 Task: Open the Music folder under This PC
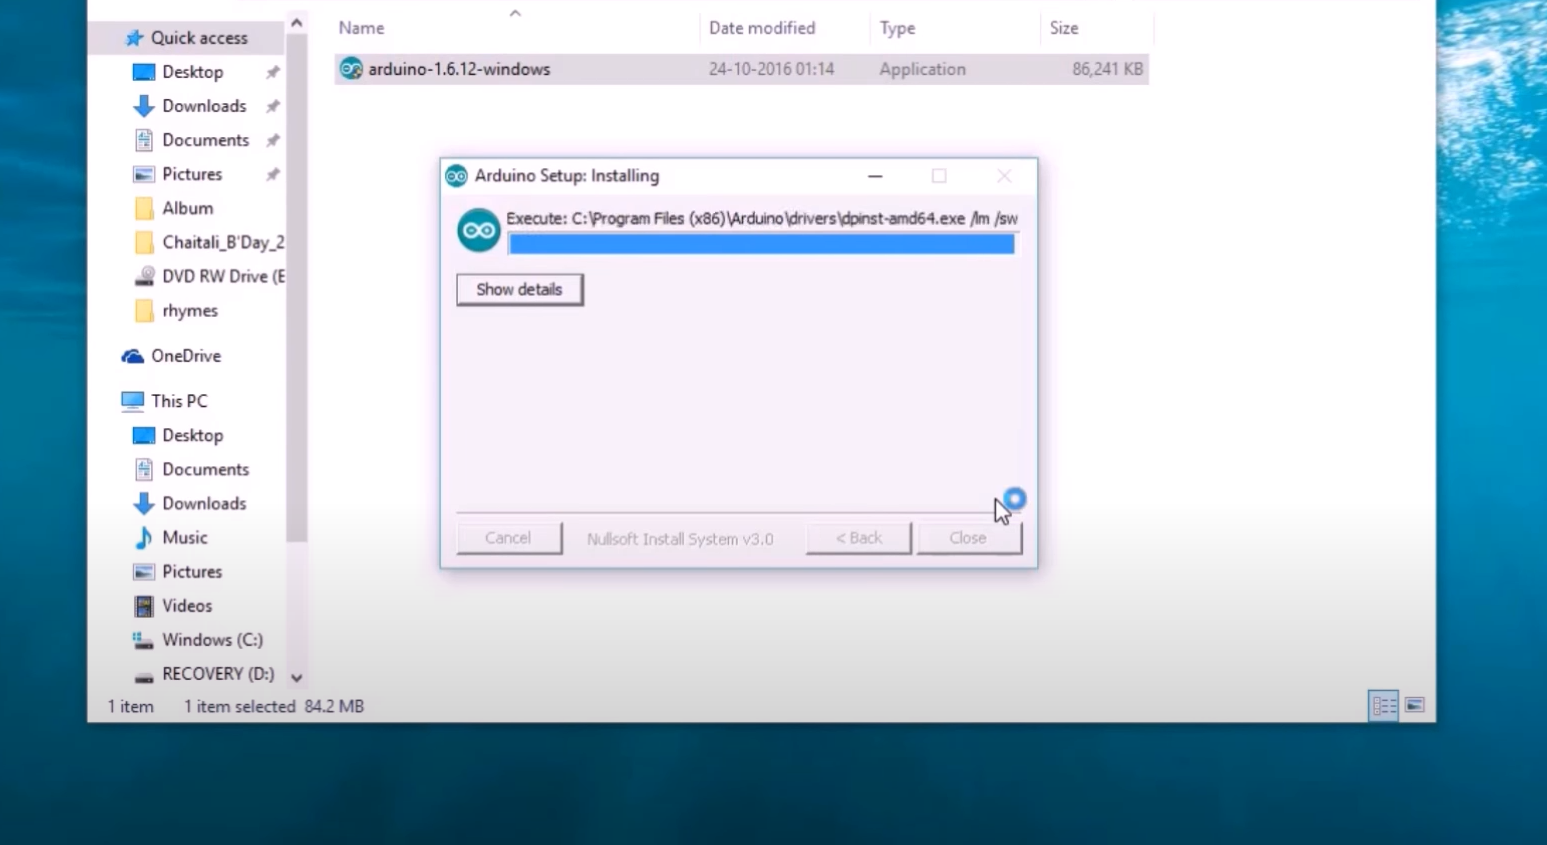[184, 538]
